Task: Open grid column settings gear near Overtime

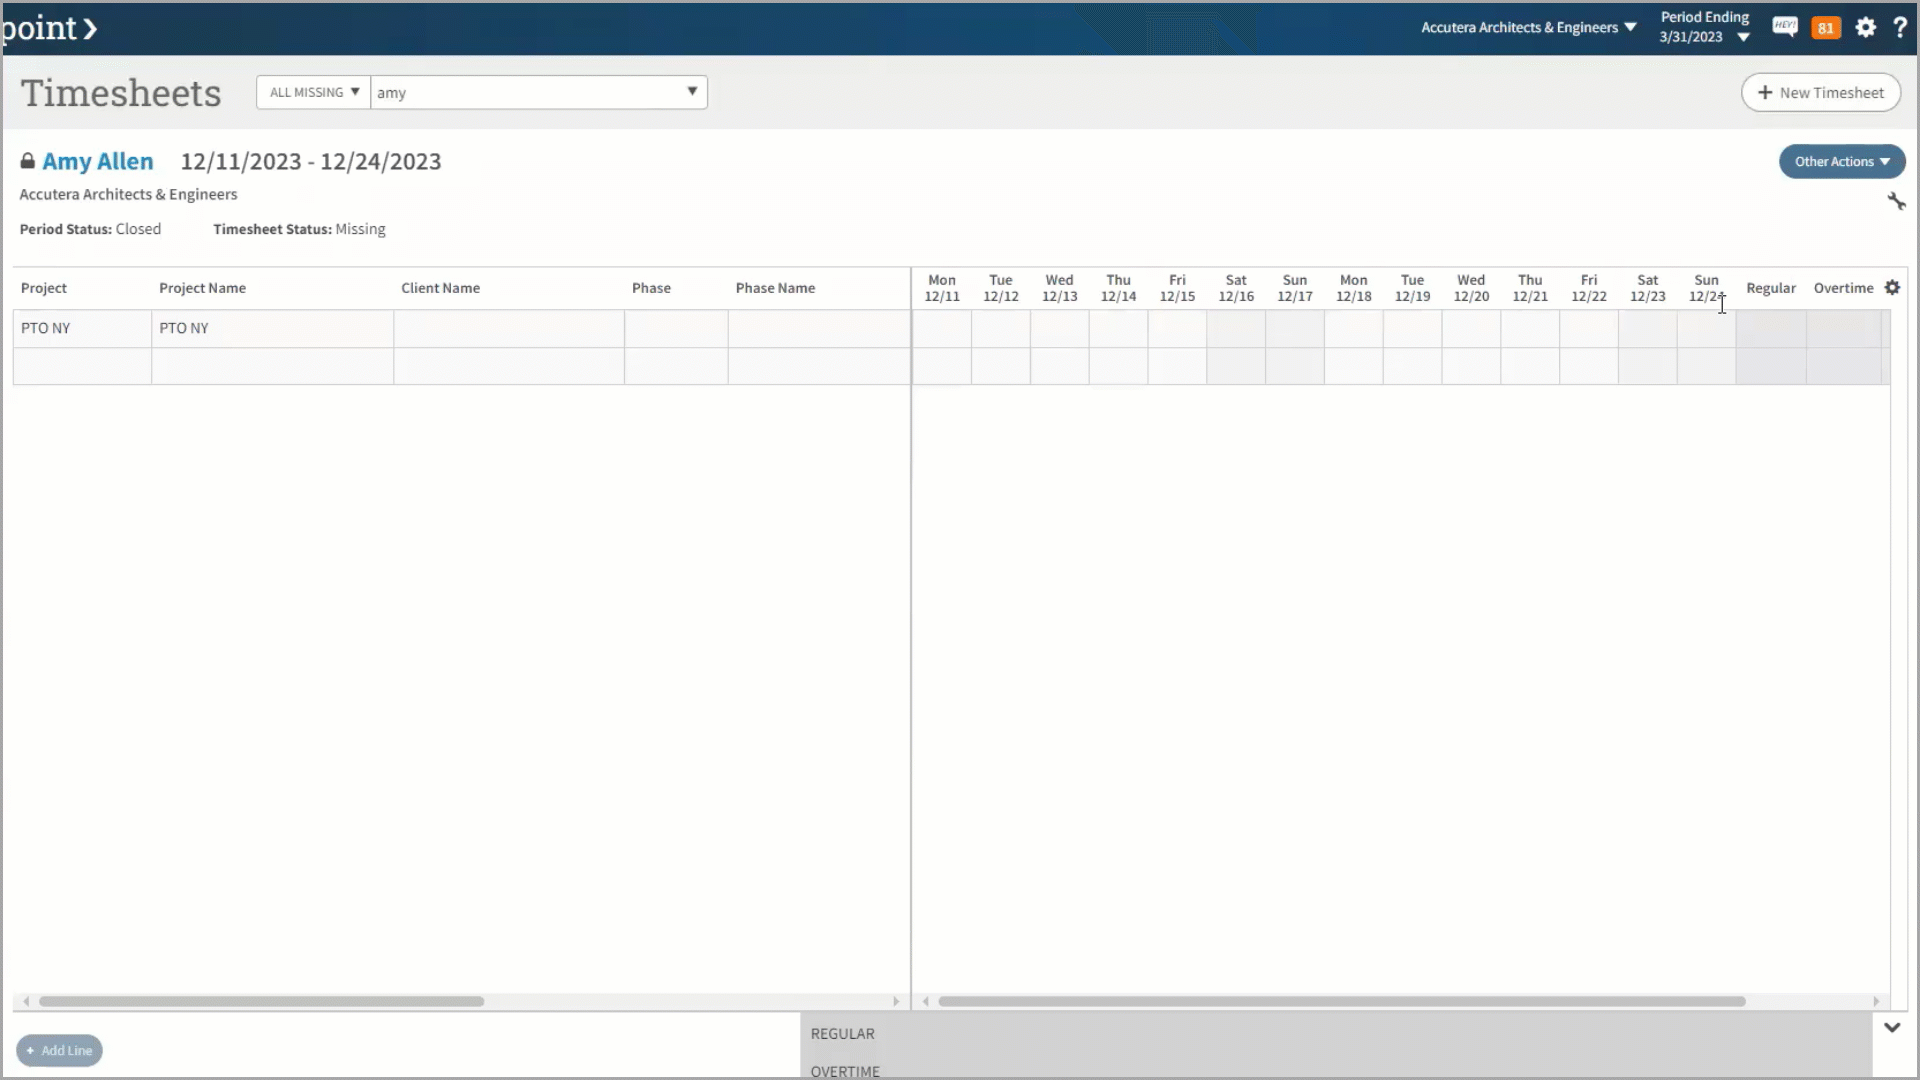Action: [x=1892, y=287]
